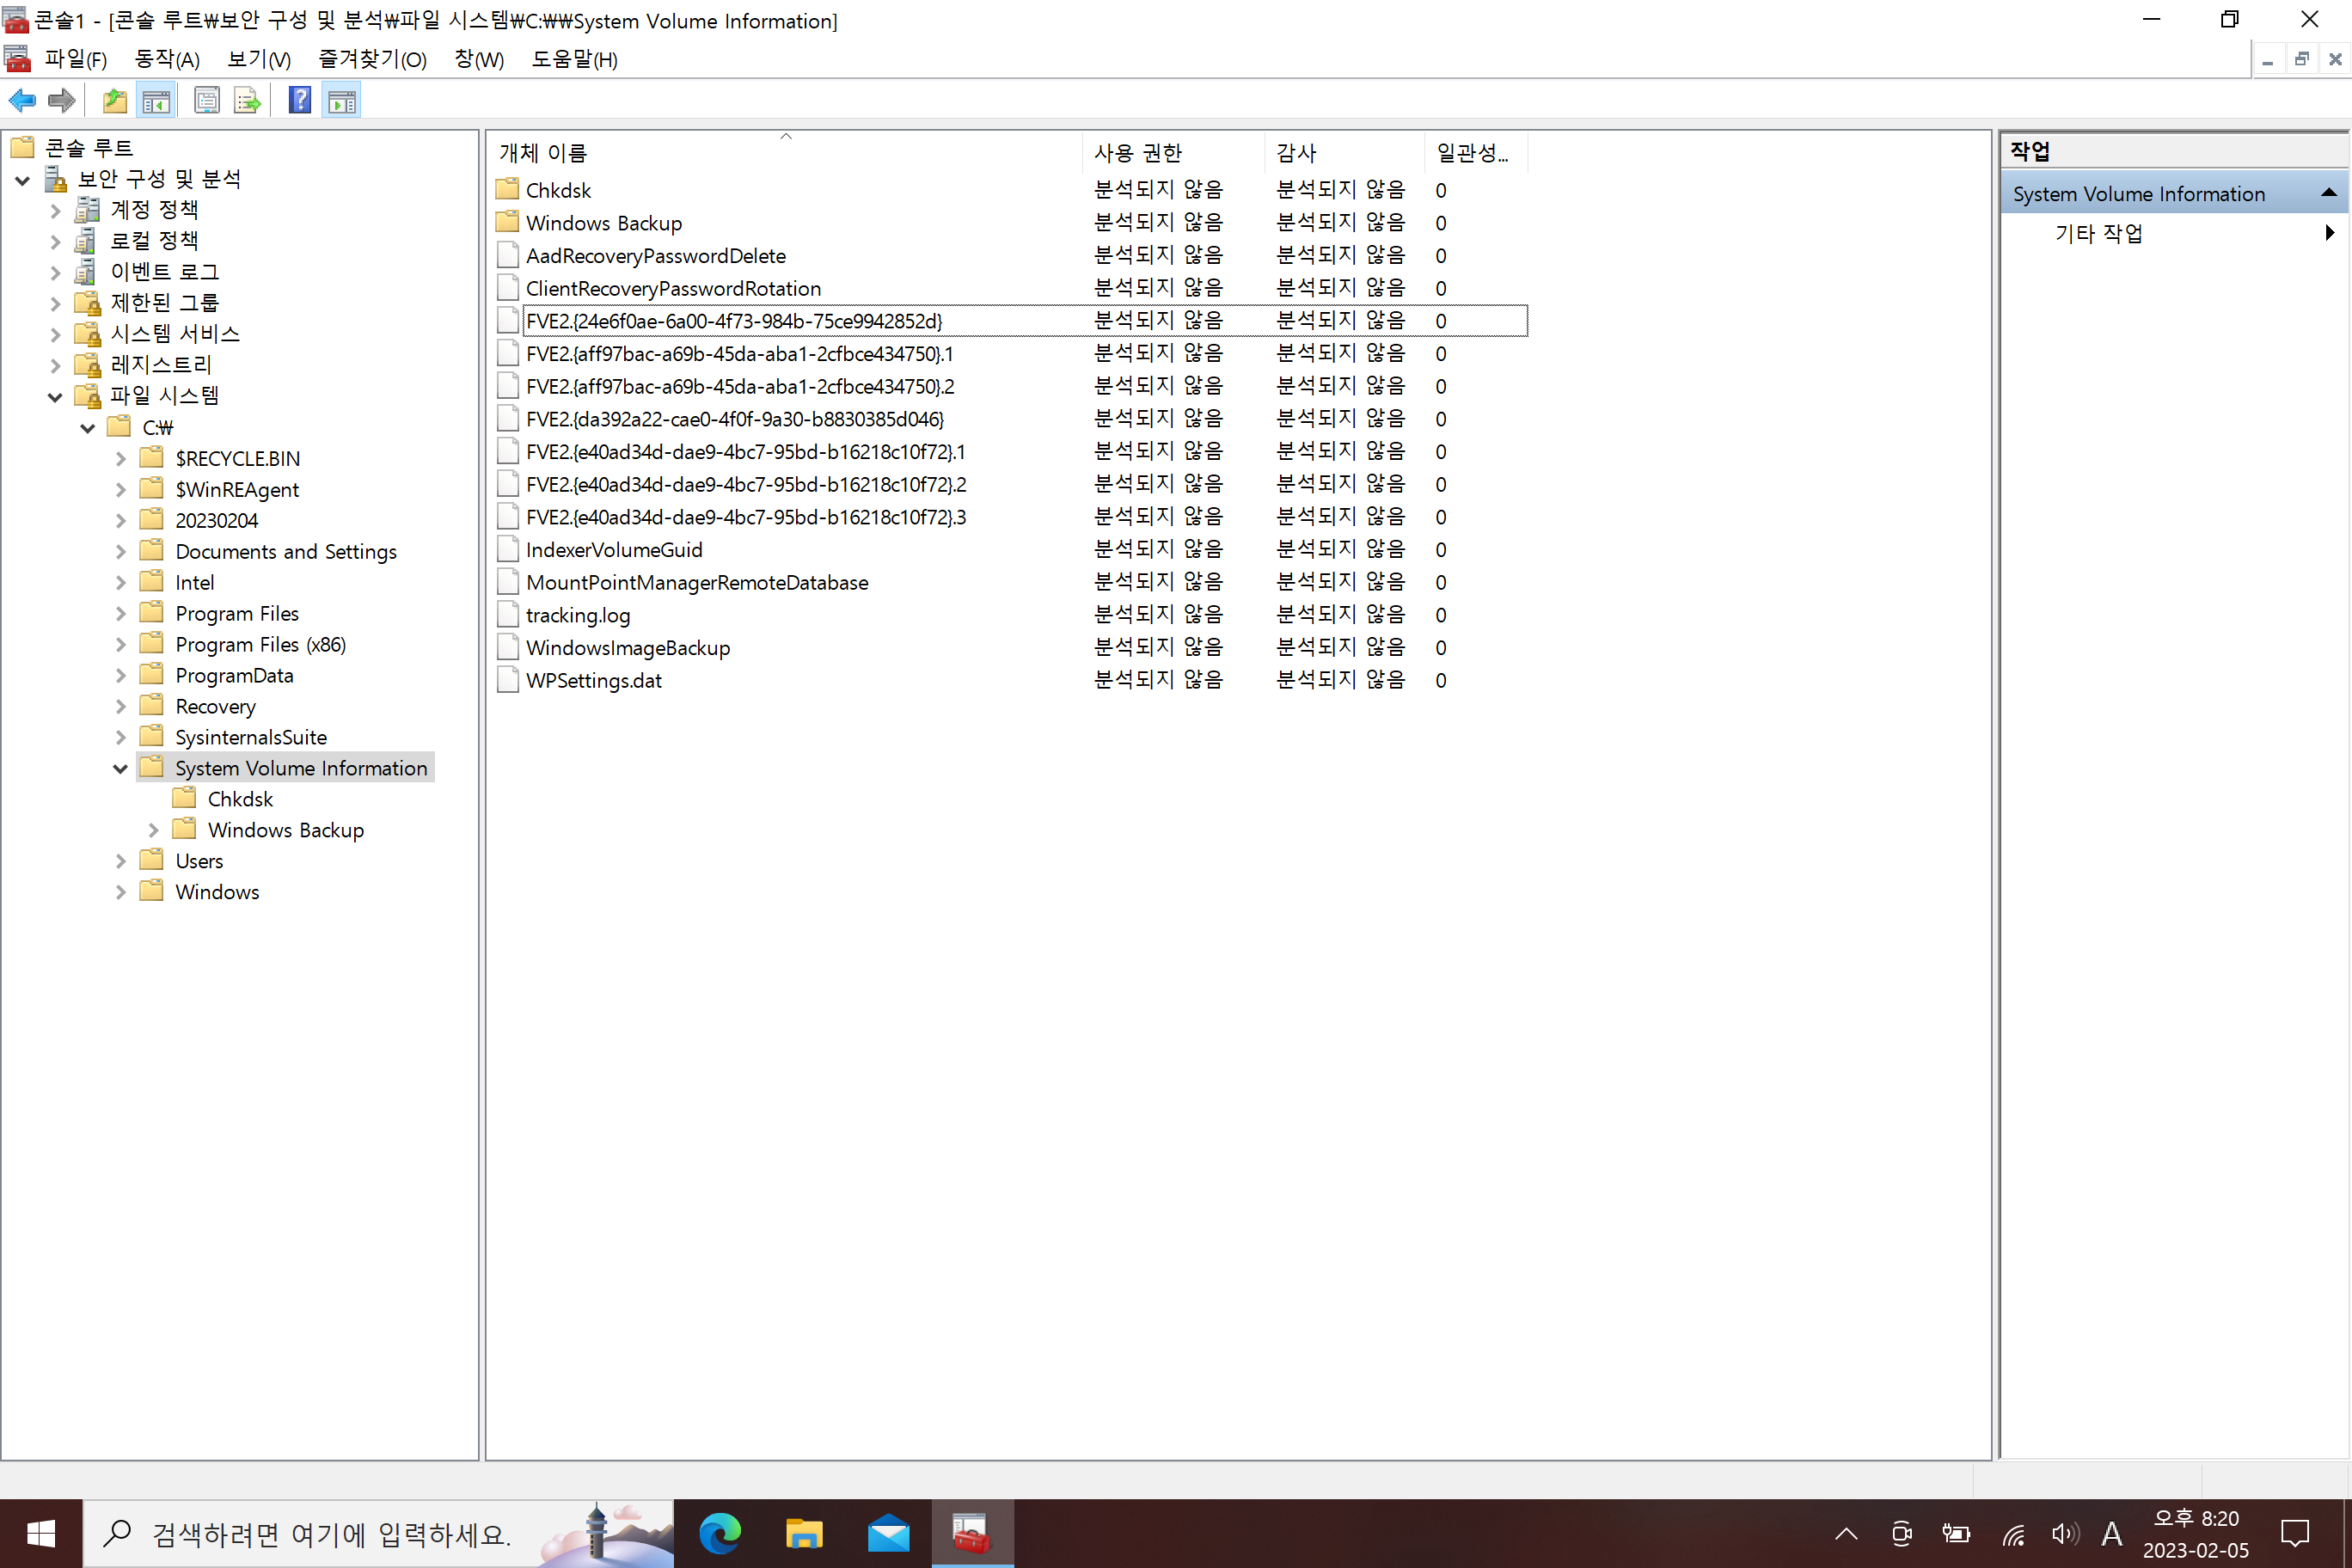Open the Properties toolbar icon
Viewport: 2352px width, 1568px height.
pos(206,99)
